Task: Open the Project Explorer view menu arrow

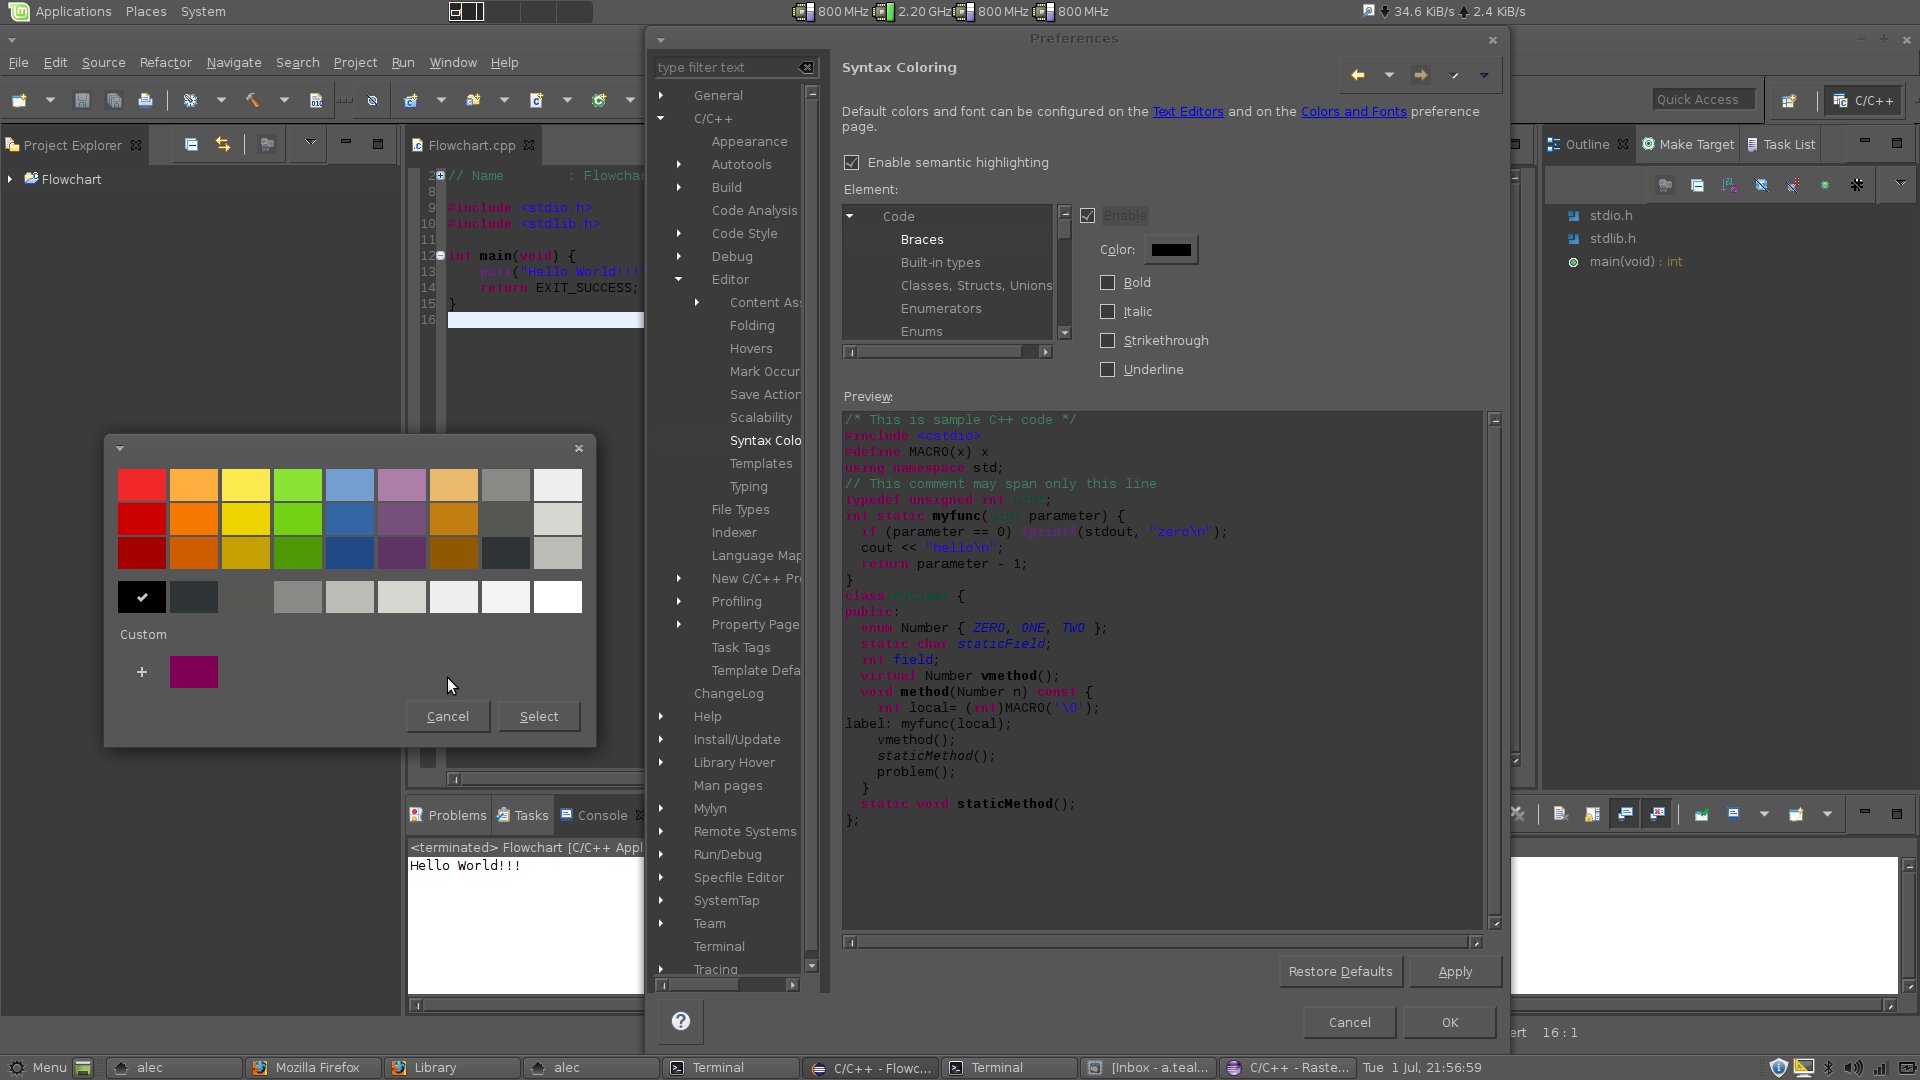Action: (x=311, y=143)
